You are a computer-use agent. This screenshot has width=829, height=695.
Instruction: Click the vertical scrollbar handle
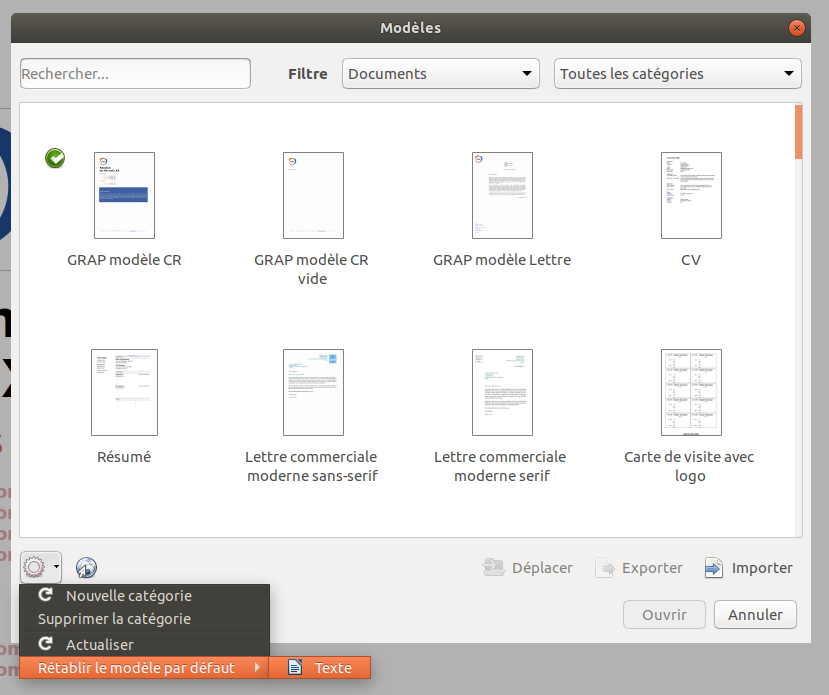[798, 132]
